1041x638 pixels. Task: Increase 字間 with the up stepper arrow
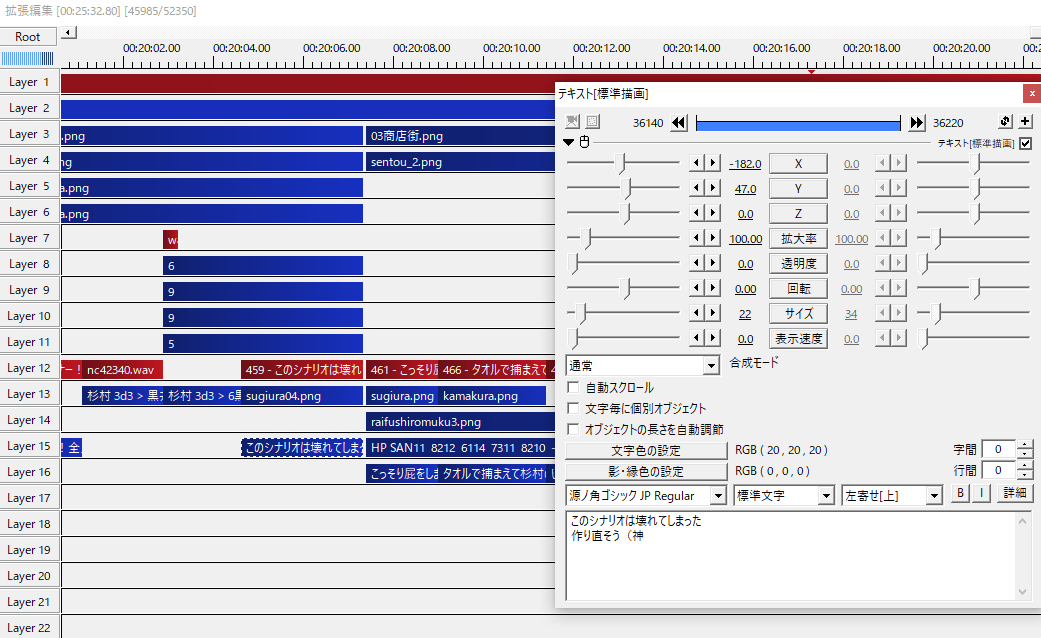[x=1024, y=445]
